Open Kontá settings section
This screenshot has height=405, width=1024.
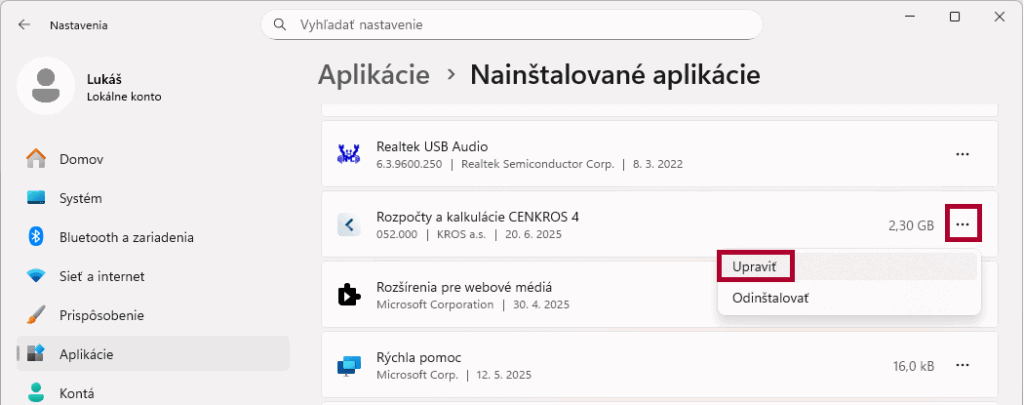(x=76, y=392)
